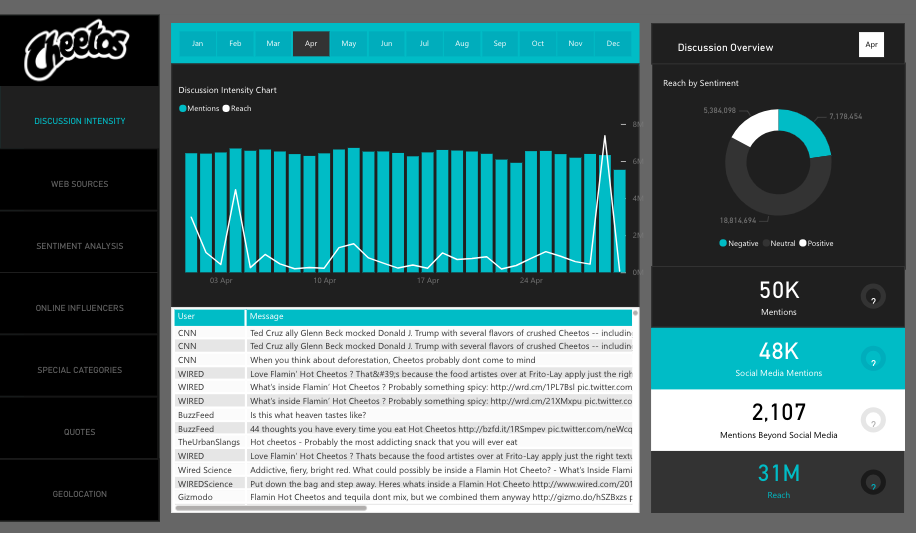The image size is (916, 533).
Task: Select the Sep month filter
Action: point(499,43)
